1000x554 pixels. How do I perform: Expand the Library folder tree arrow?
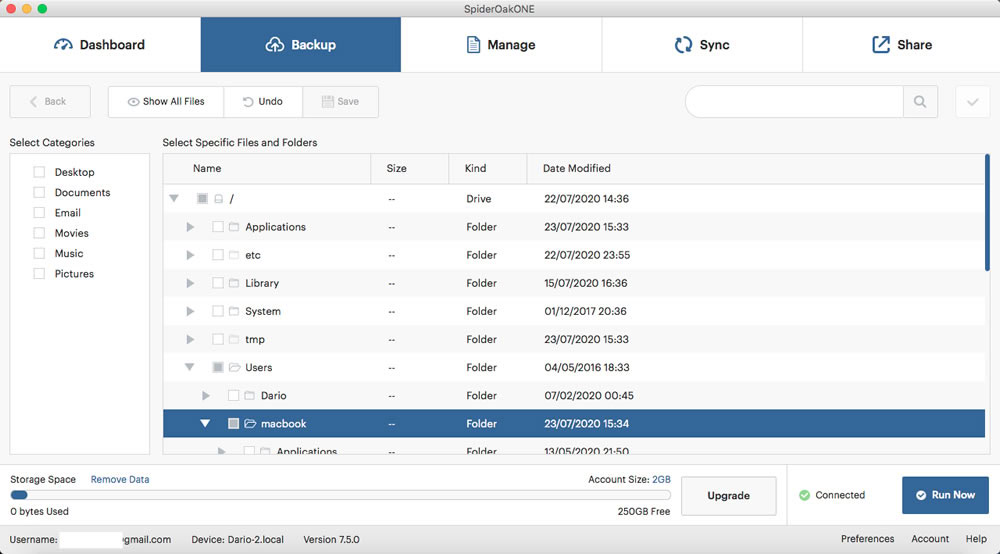coord(190,283)
